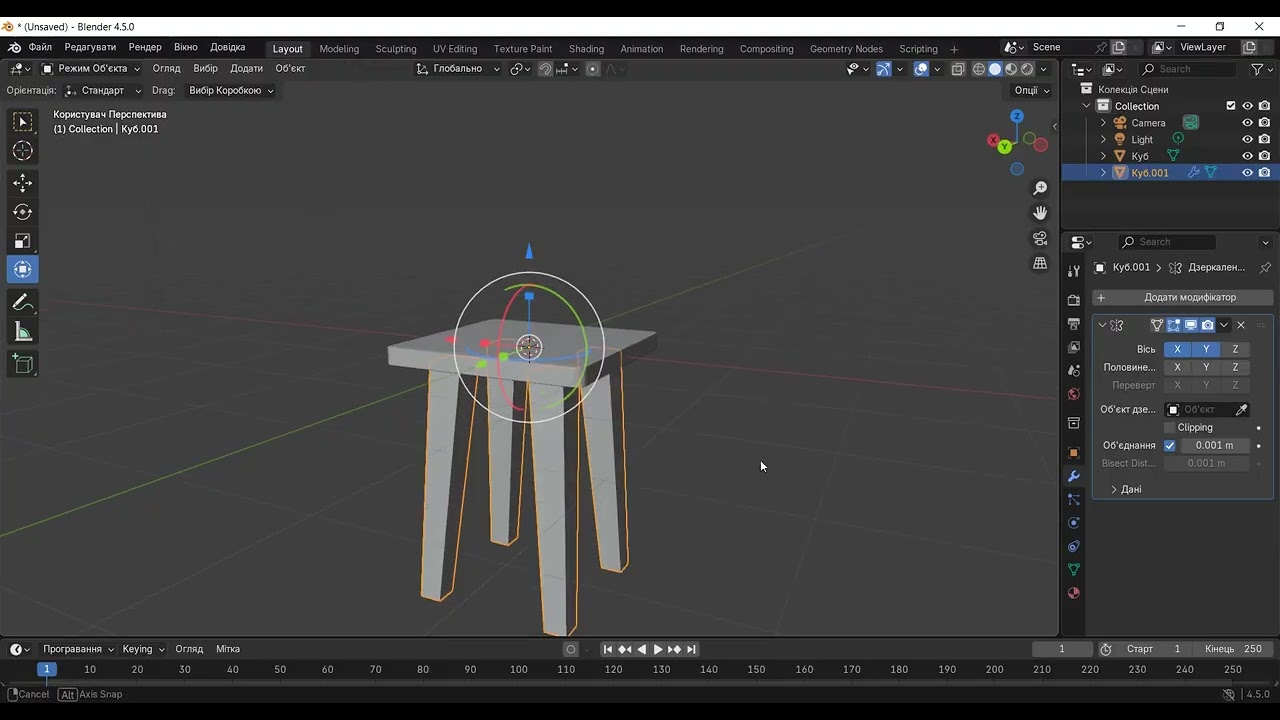Open the Глобально orientation dropdown
Image resolution: width=1280 pixels, height=720 pixels.
pos(458,69)
